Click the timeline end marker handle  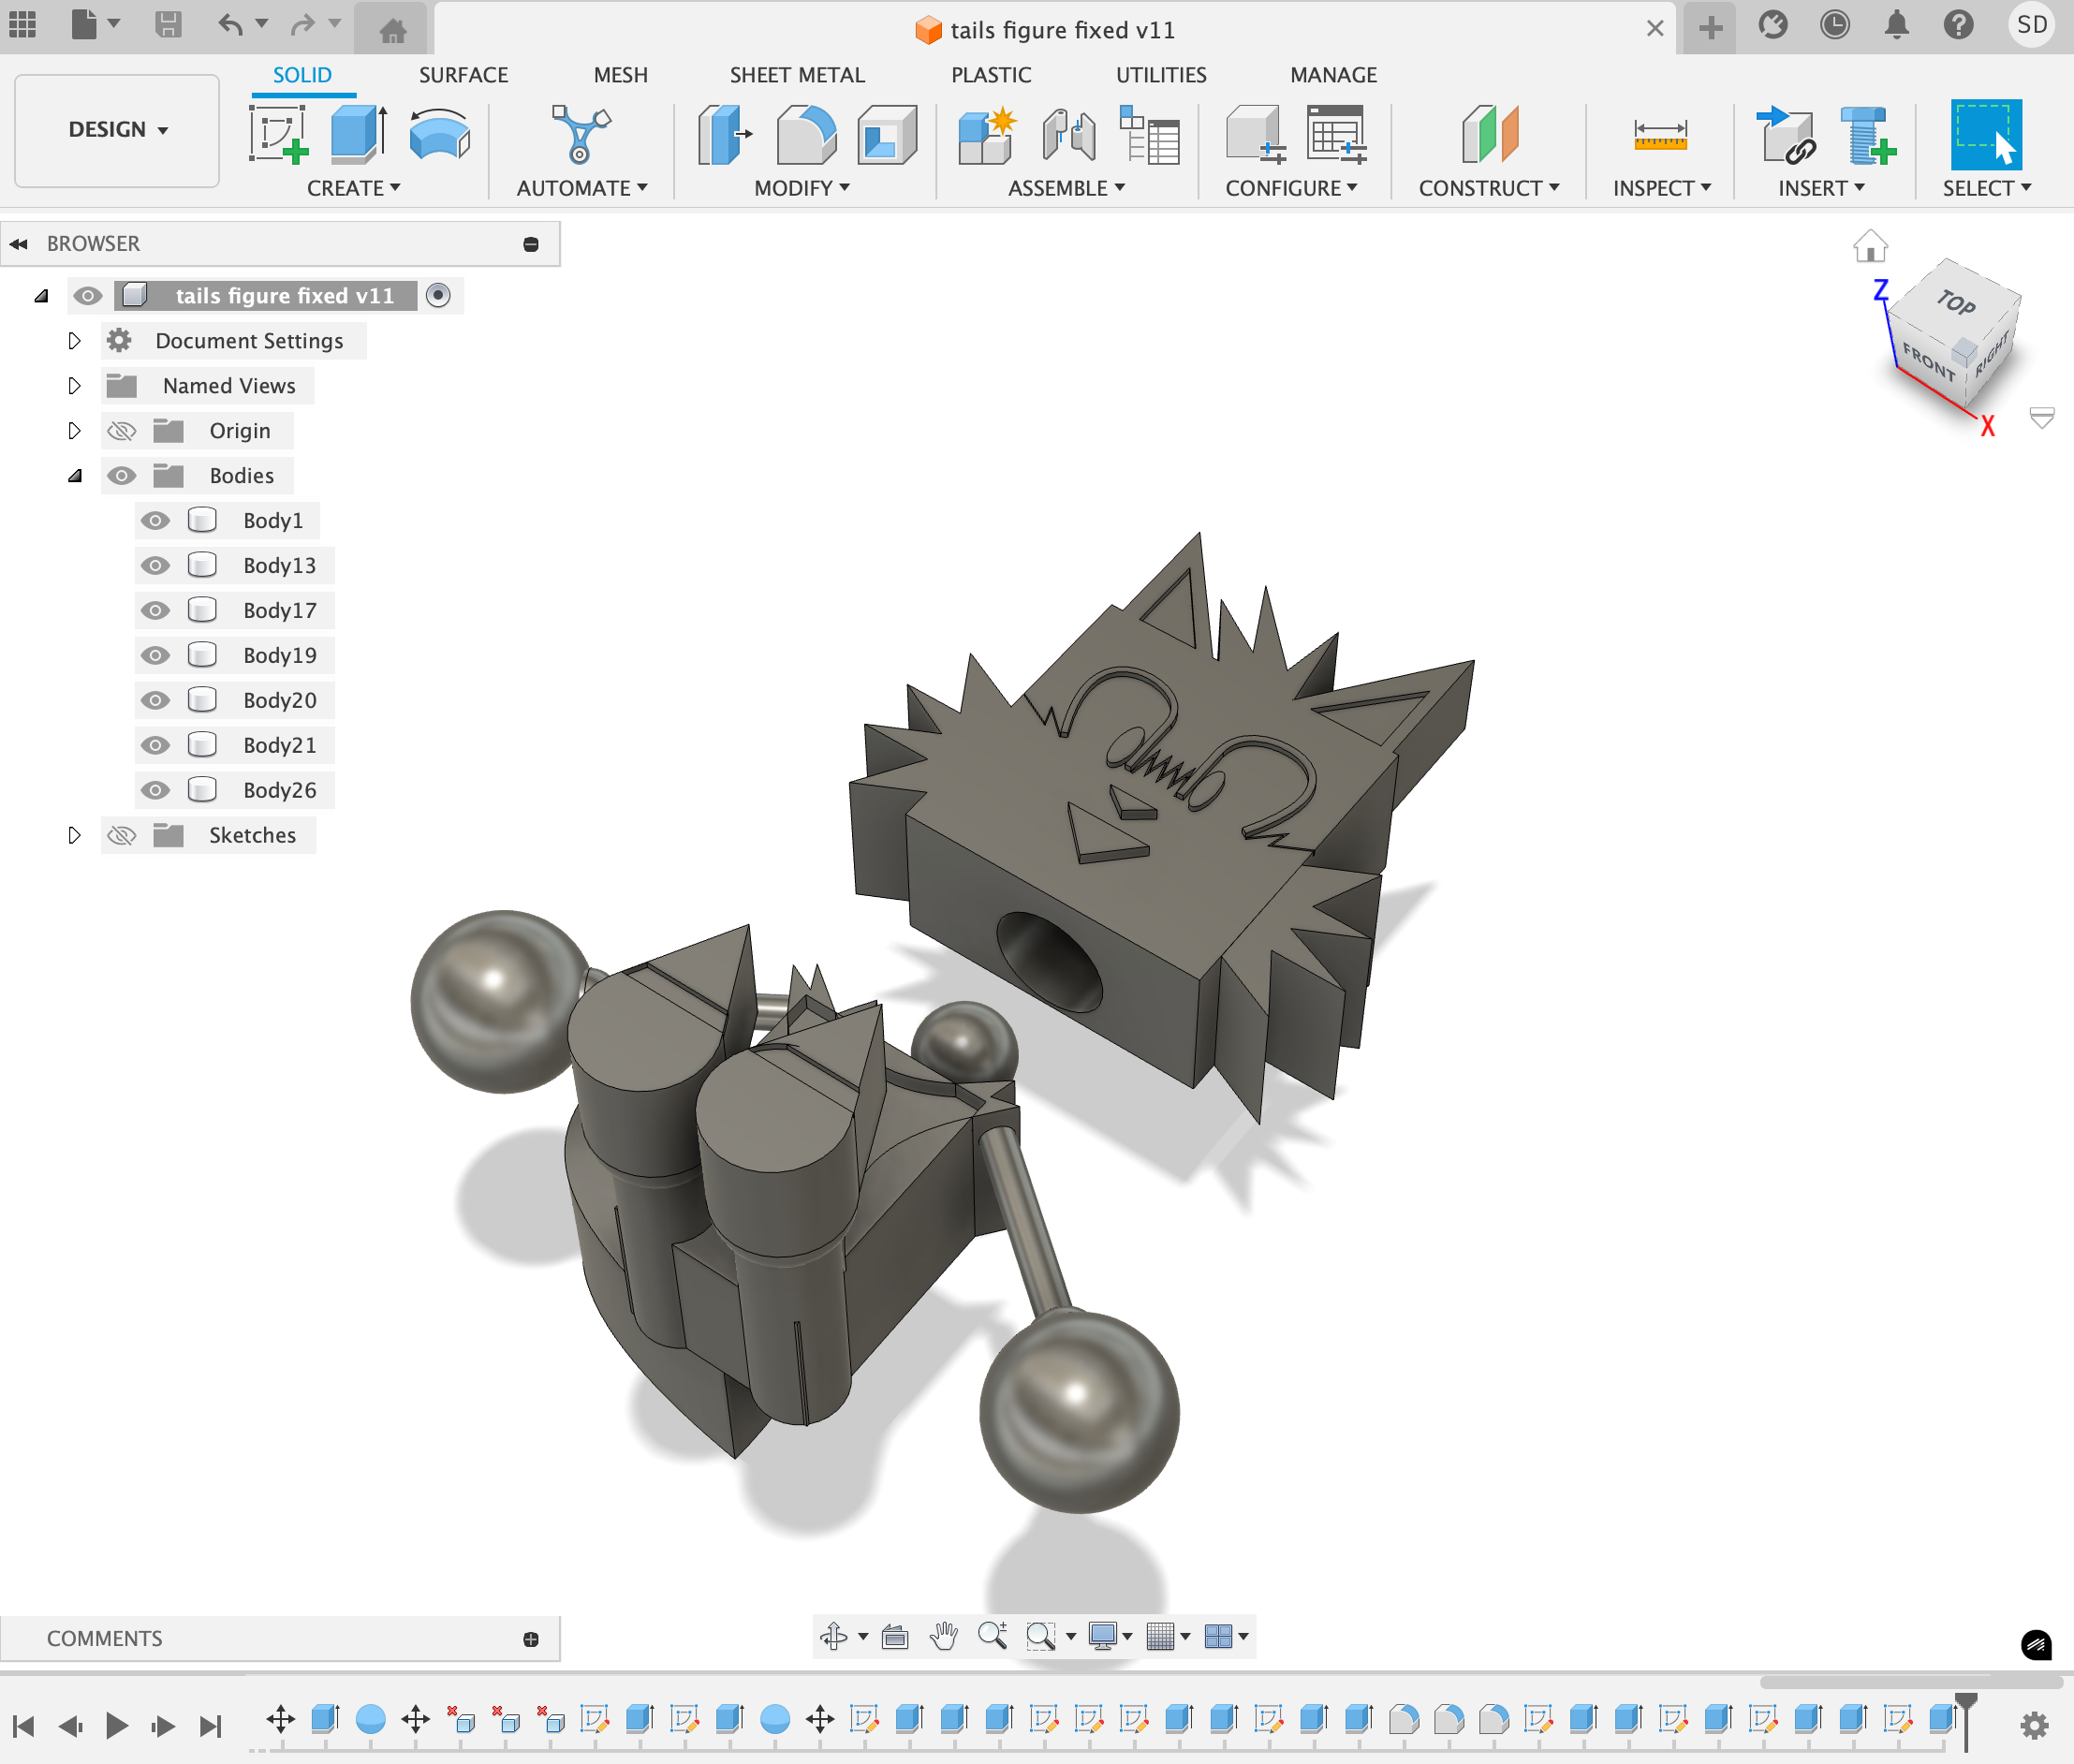point(1965,1700)
